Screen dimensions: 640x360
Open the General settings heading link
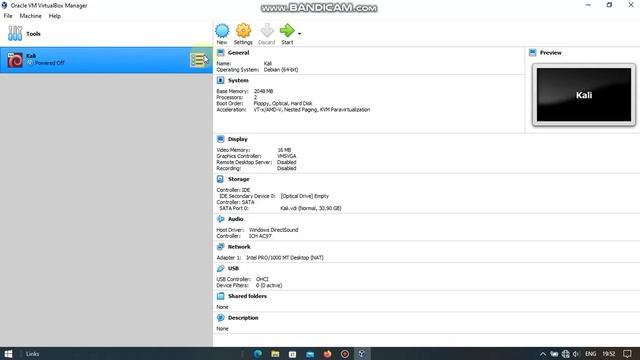click(x=238, y=53)
